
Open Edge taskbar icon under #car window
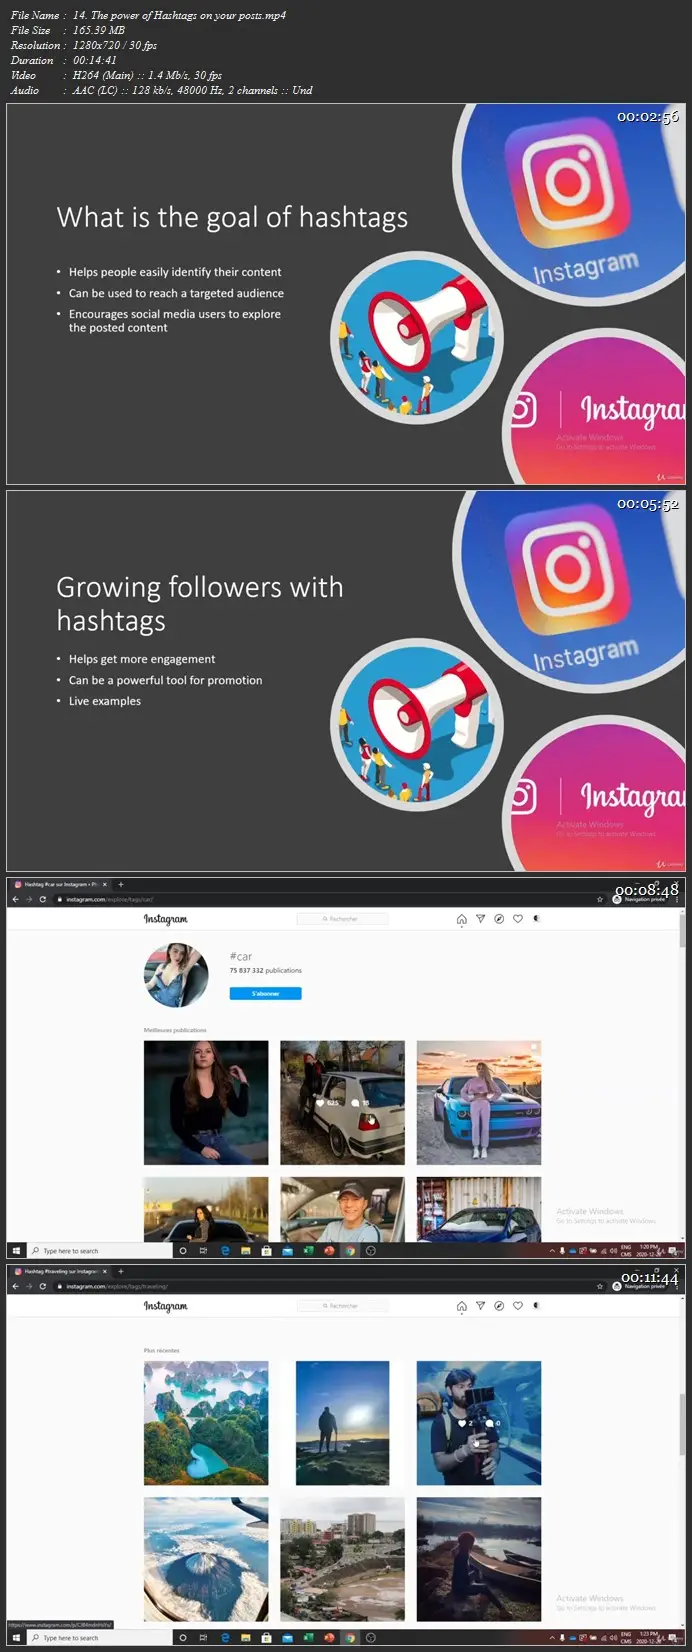click(x=225, y=1251)
